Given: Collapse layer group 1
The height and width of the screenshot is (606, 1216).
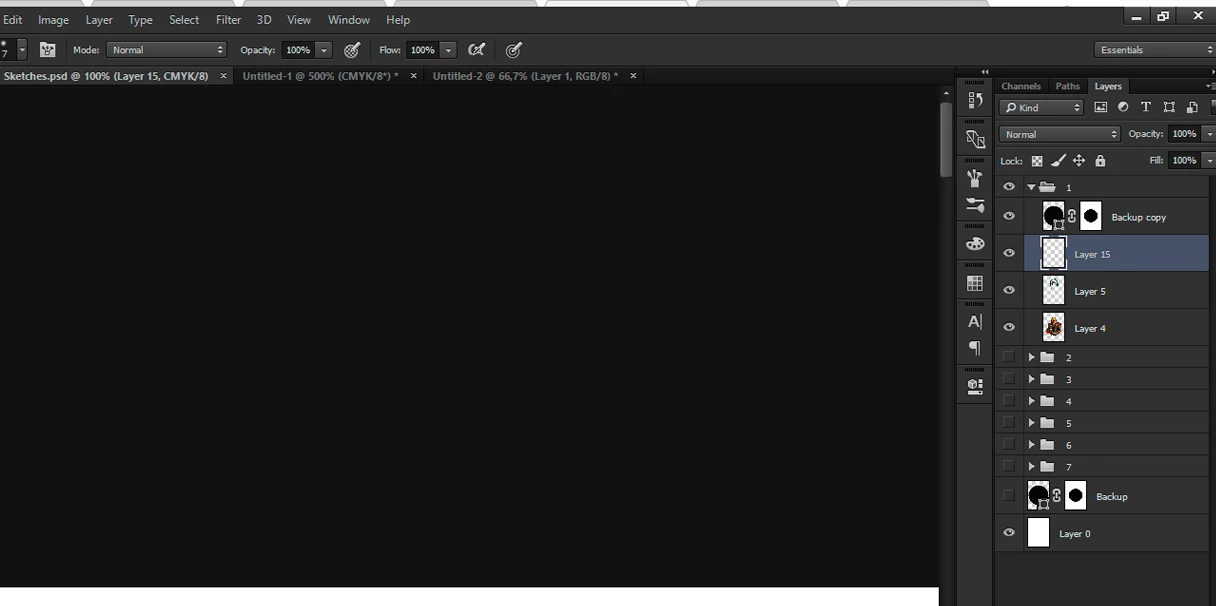Looking at the screenshot, I should [x=1031, y=187].
